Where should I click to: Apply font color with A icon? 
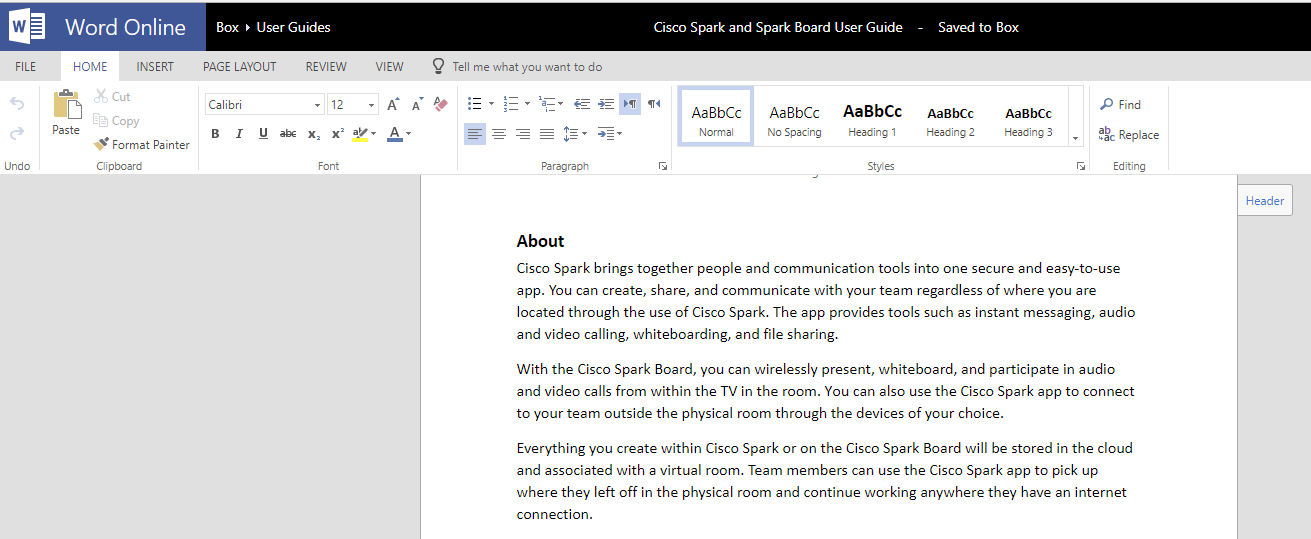pyautogui.click(x=394, y=134)
